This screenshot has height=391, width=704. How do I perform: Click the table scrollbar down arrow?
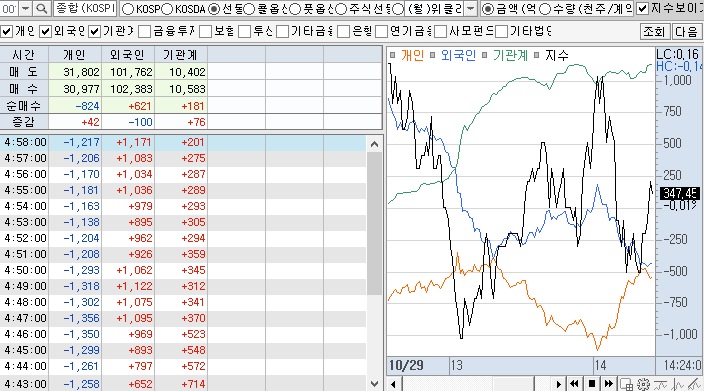pos(374,383)
